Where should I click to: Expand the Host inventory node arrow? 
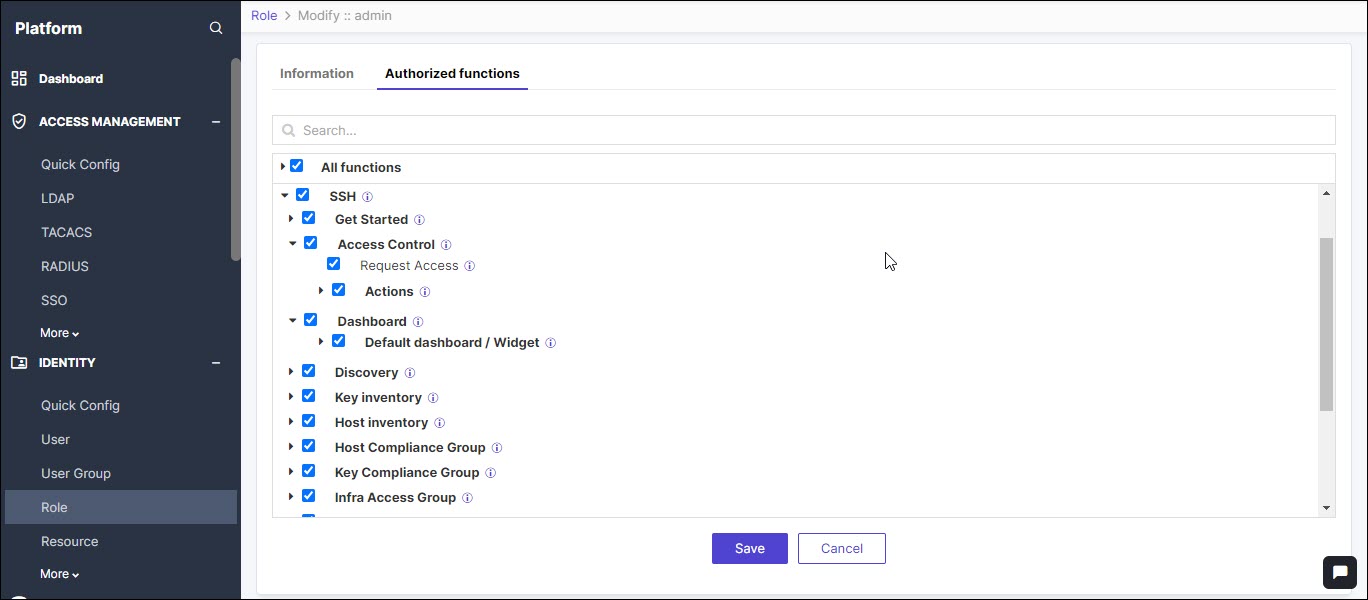pos(291,422)
